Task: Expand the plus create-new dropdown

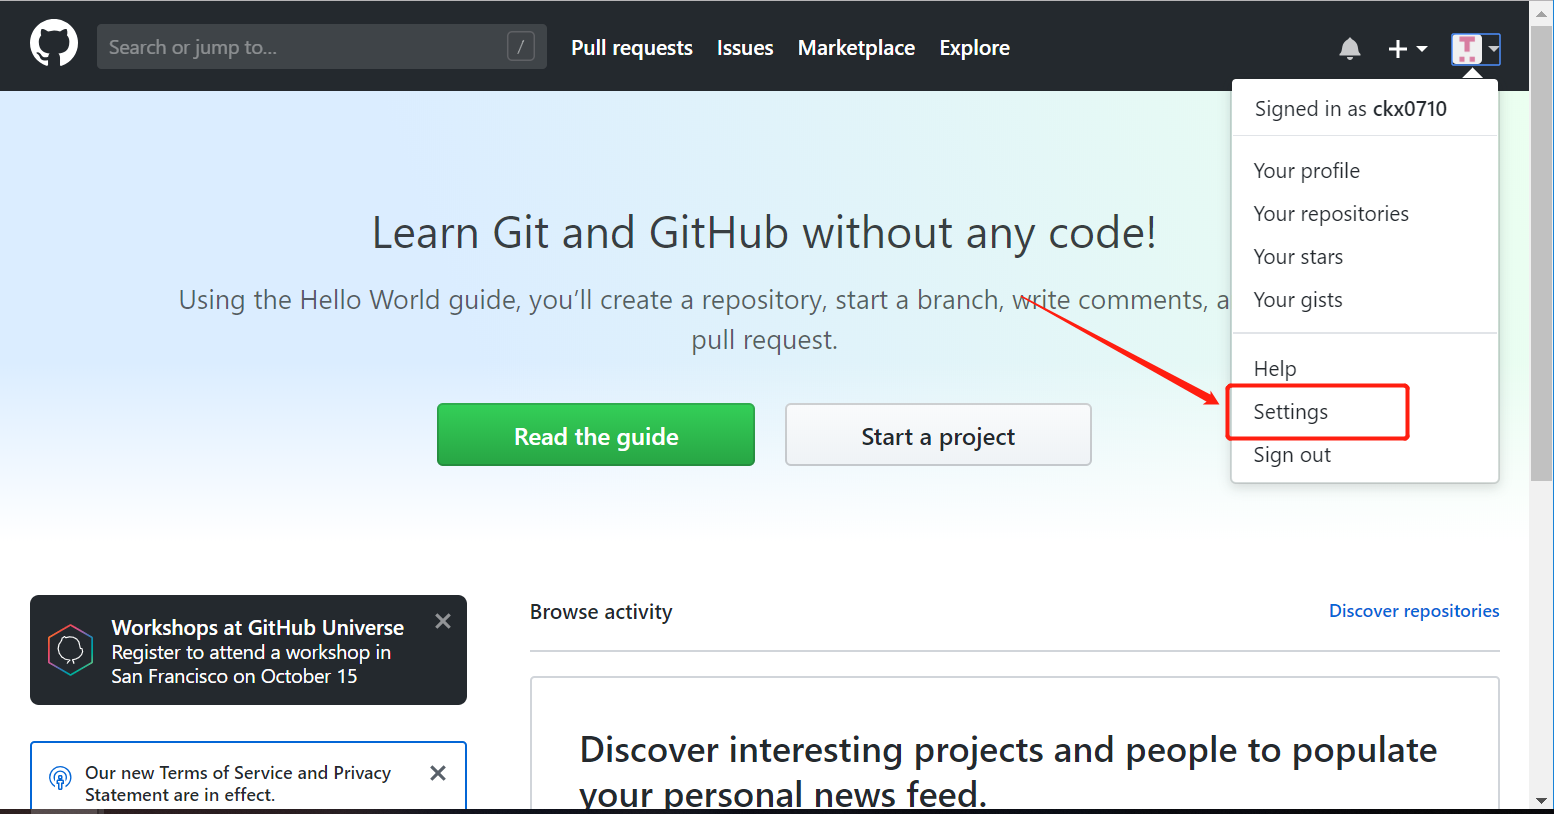Action: pyautogui.click(x=1407, y=48)
